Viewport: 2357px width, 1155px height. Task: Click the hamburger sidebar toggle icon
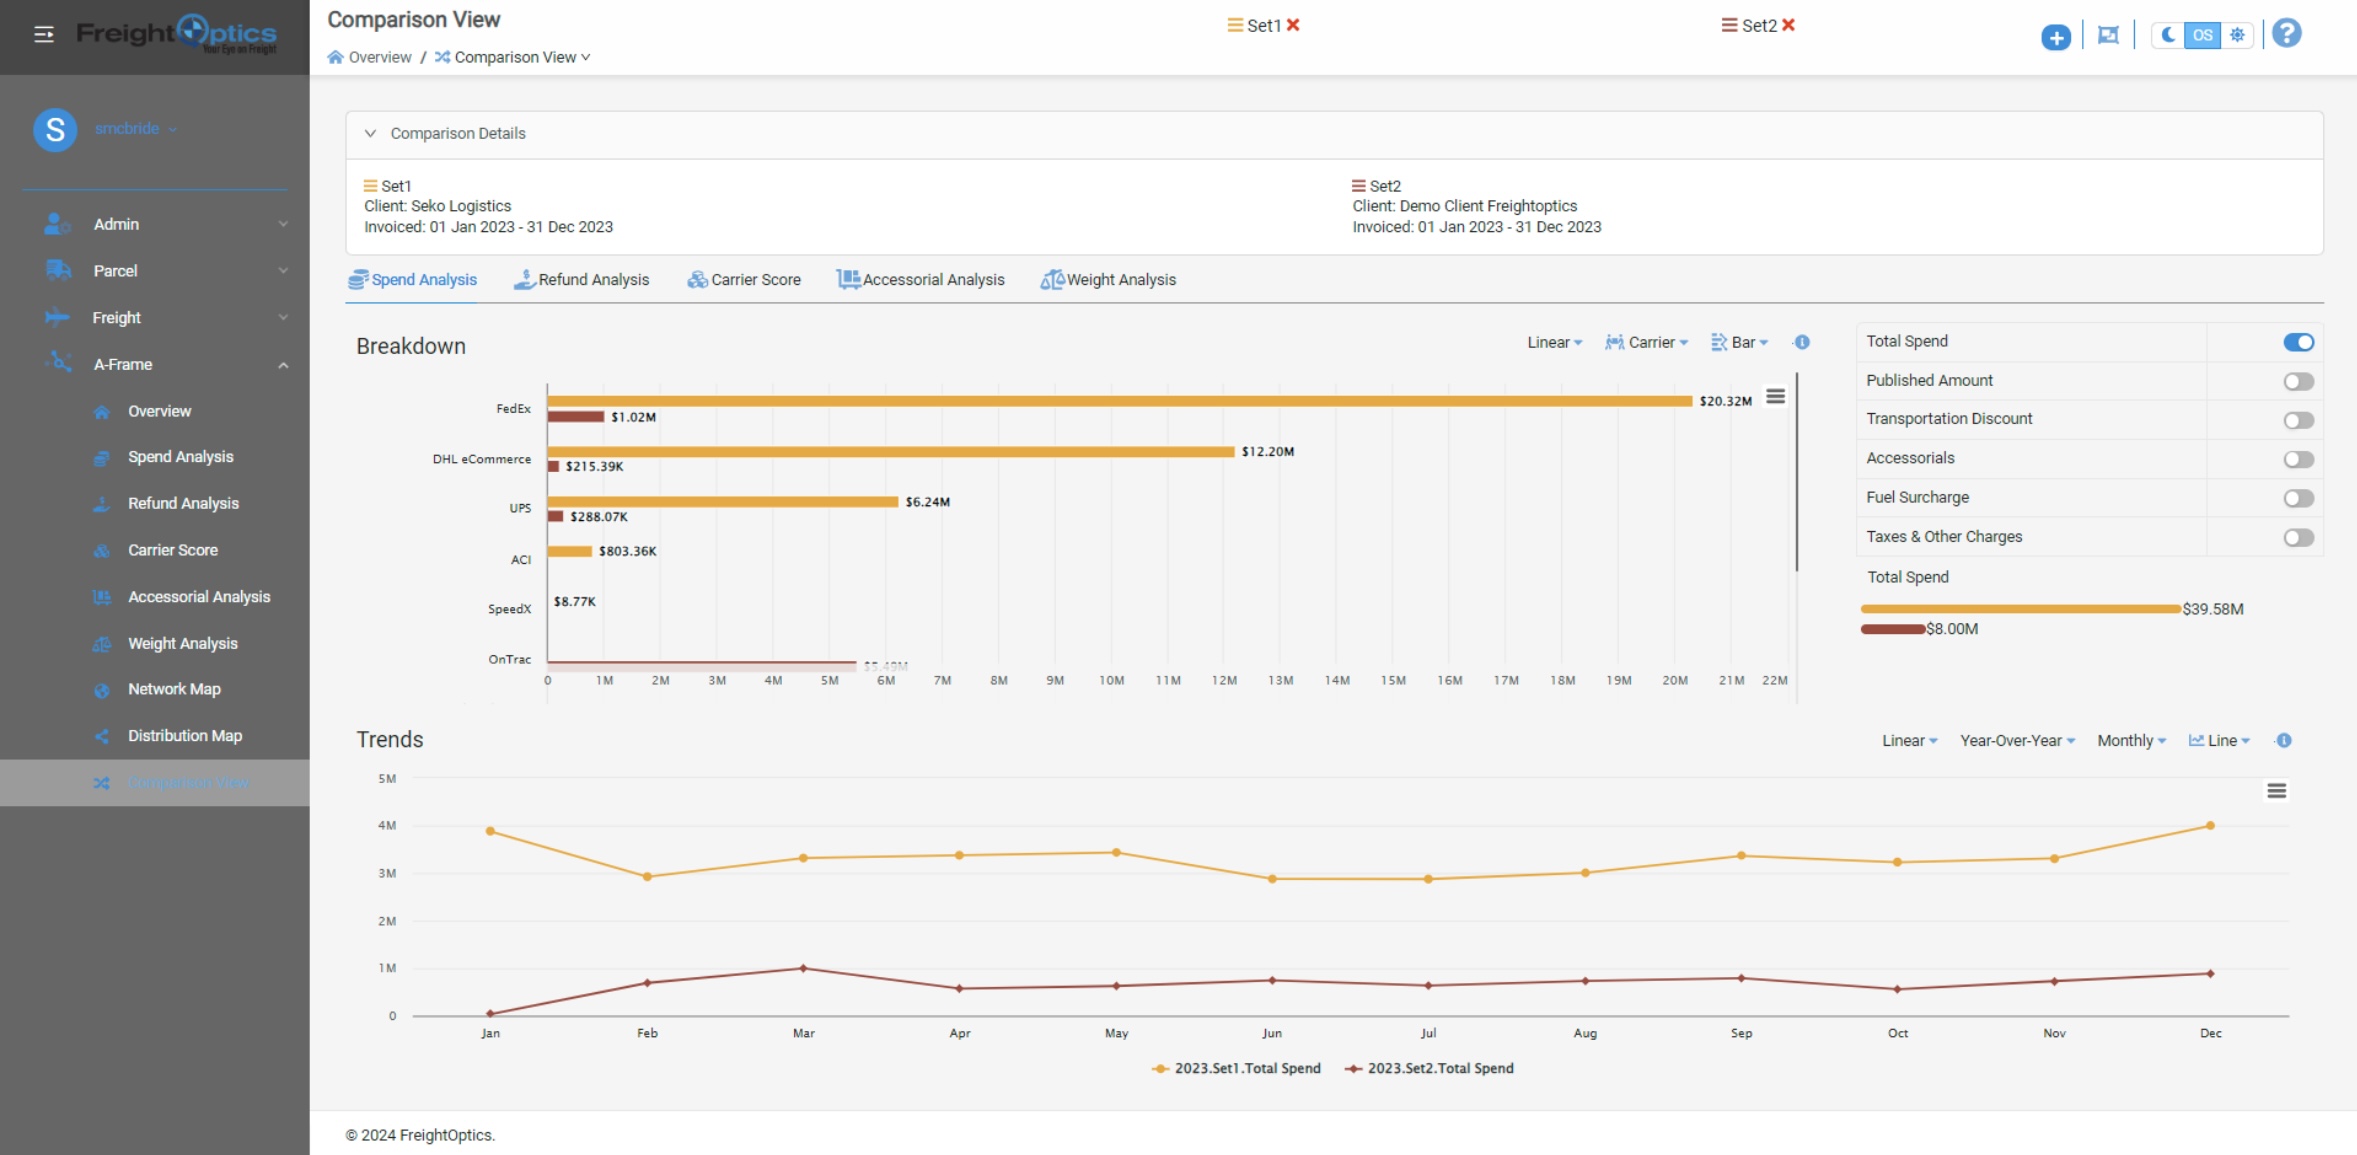pyautogui.click(x=44, y=35)
